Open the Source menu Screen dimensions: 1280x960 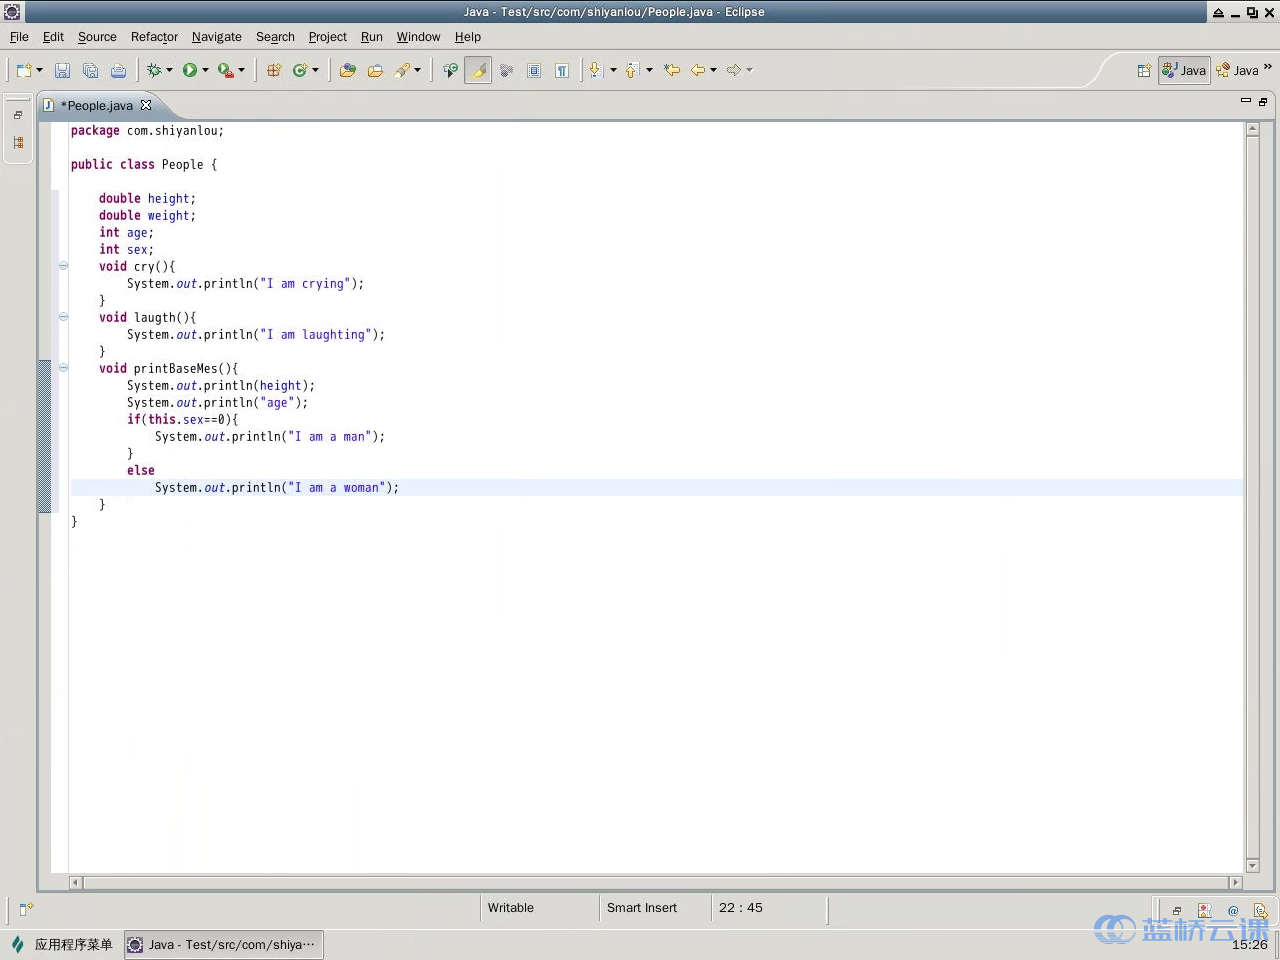point(97,37)
